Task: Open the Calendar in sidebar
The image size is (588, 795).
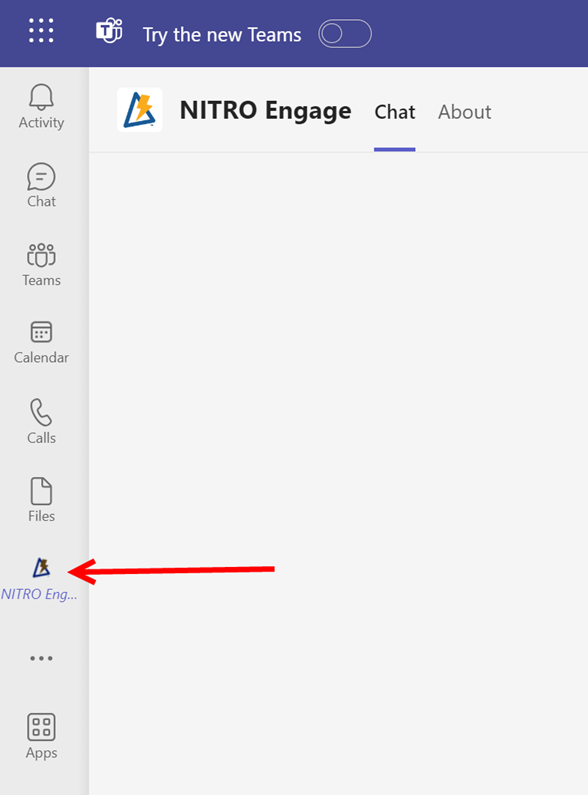Action: click(x=42, y=343)
